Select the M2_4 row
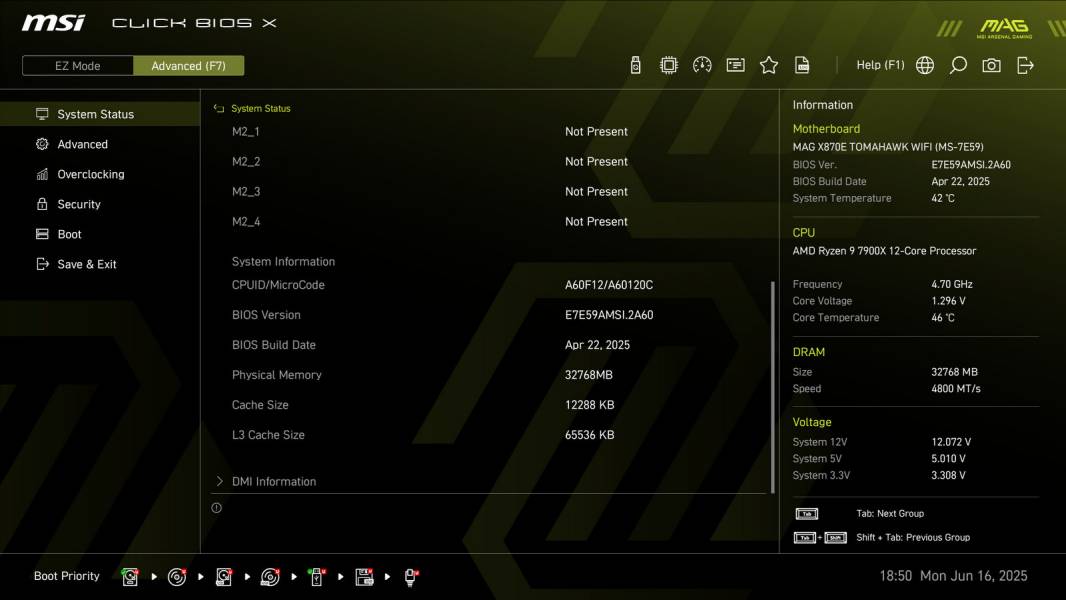 (489, 221)
